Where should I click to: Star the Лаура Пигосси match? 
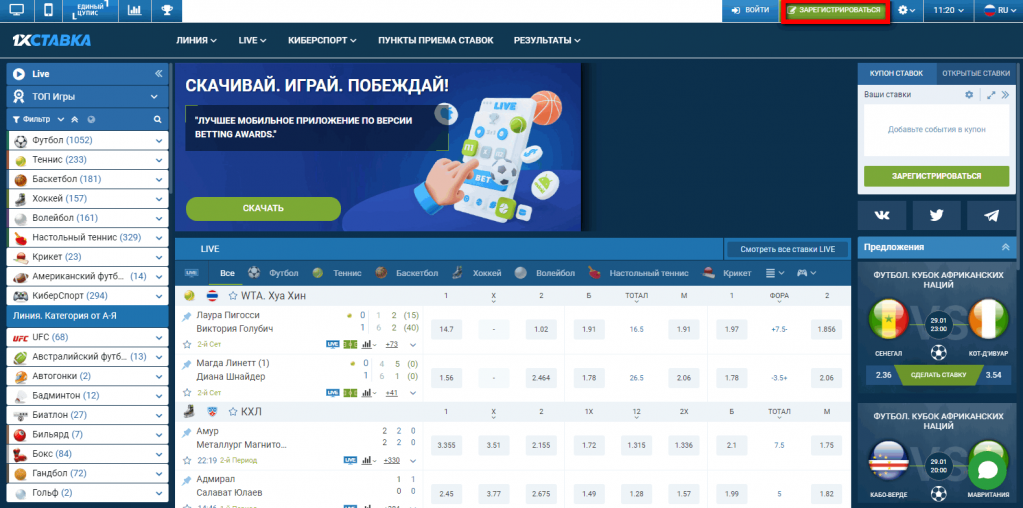coord(187,344)
